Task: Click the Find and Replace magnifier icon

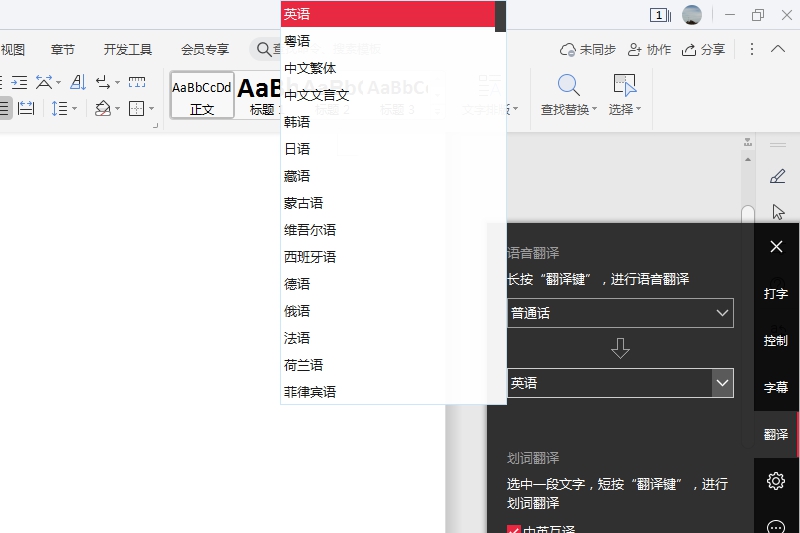Action: [568, 86]
